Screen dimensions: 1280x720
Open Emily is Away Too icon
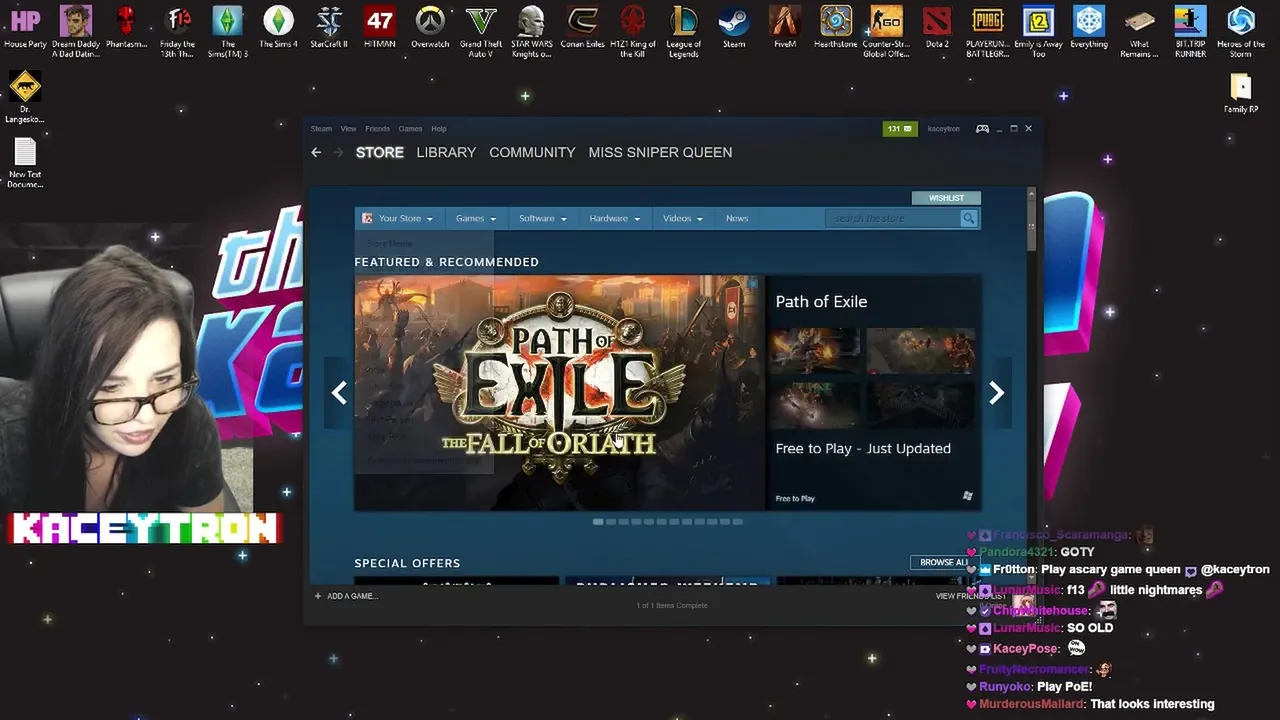pos(1038,31)
